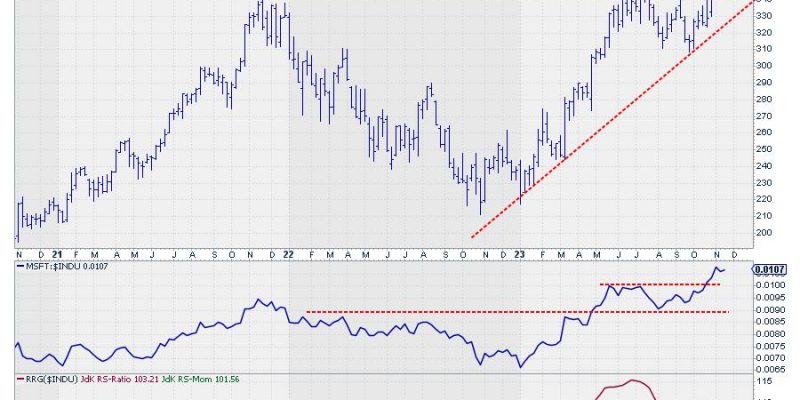Click the 23 year label on time axis
Screen dimensions: 800x400
[x=517, y=254]
